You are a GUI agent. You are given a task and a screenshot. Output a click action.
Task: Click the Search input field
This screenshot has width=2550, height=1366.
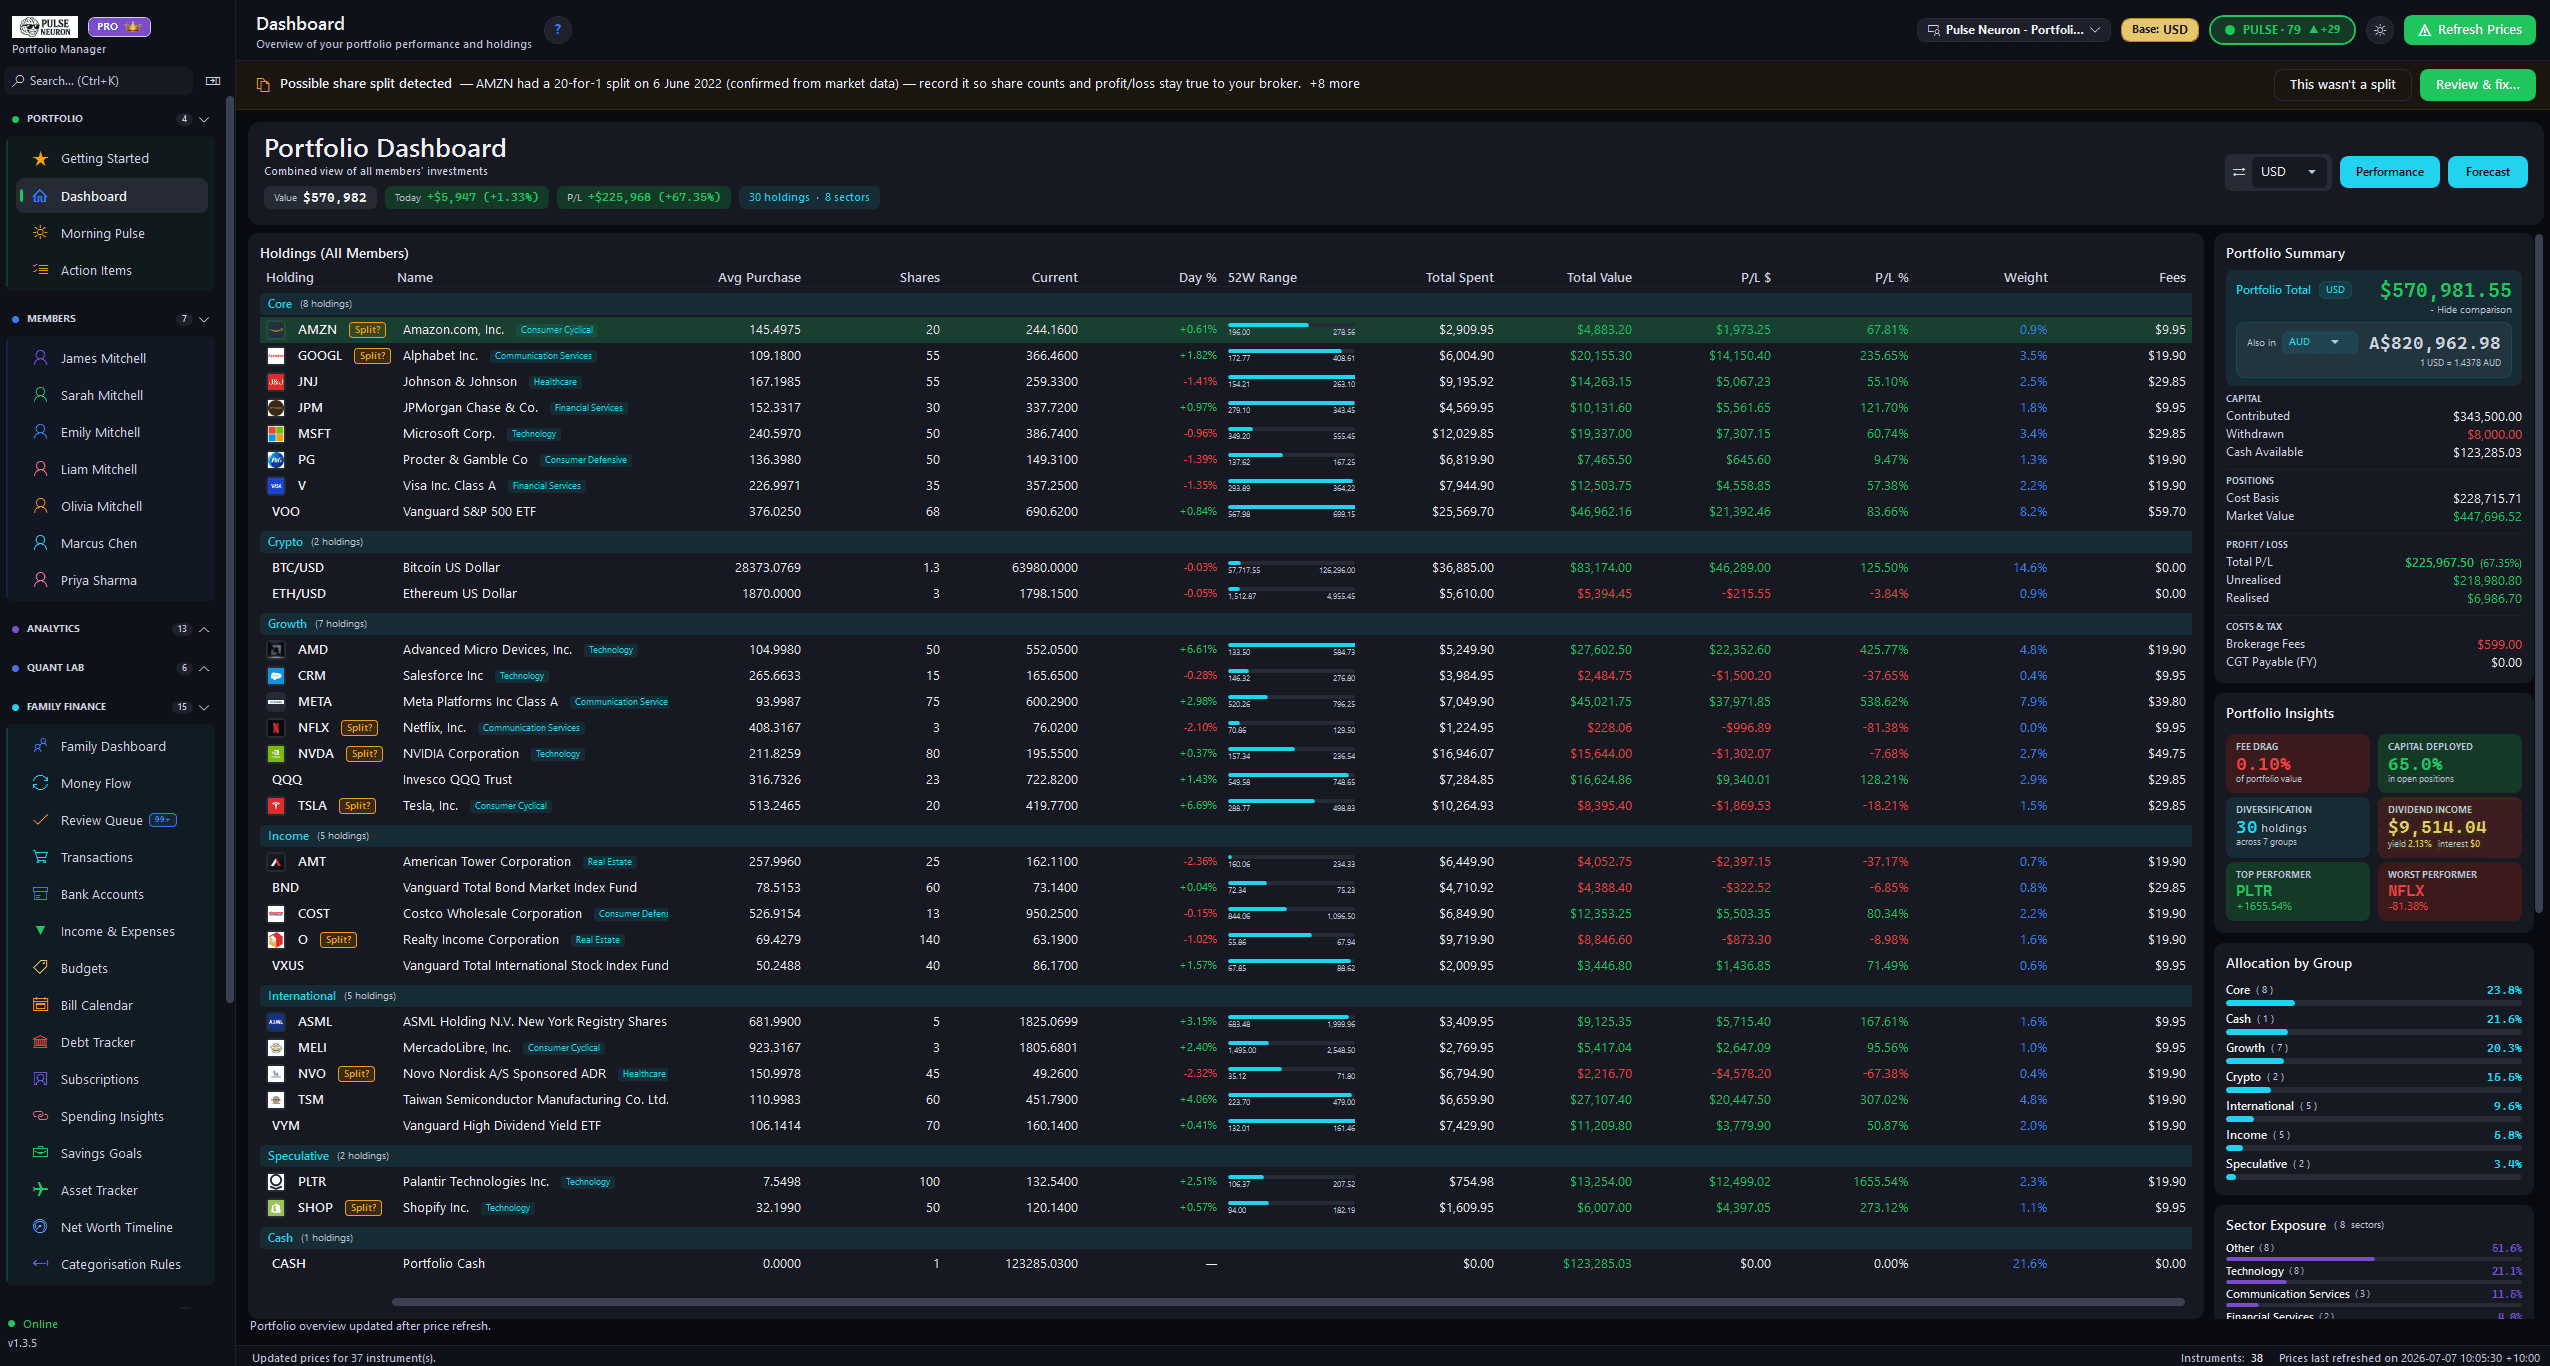coord(100,81)
